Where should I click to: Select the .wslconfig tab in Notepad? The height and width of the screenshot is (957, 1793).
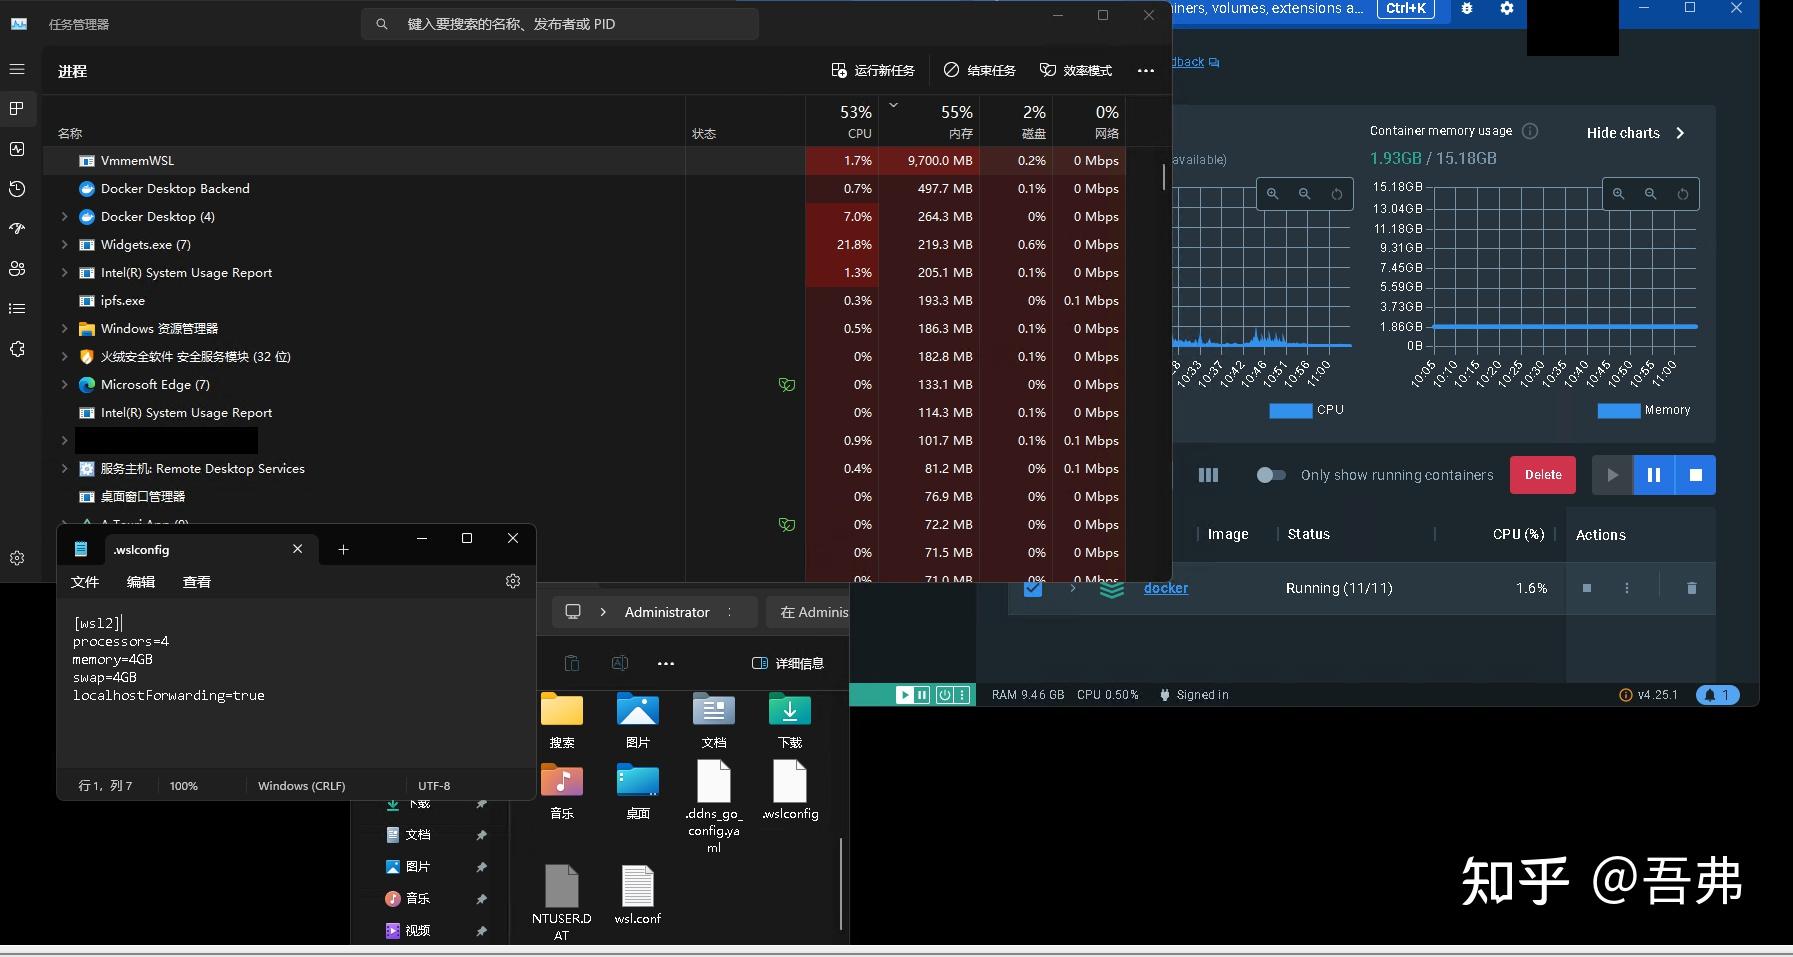pos(142,549)
